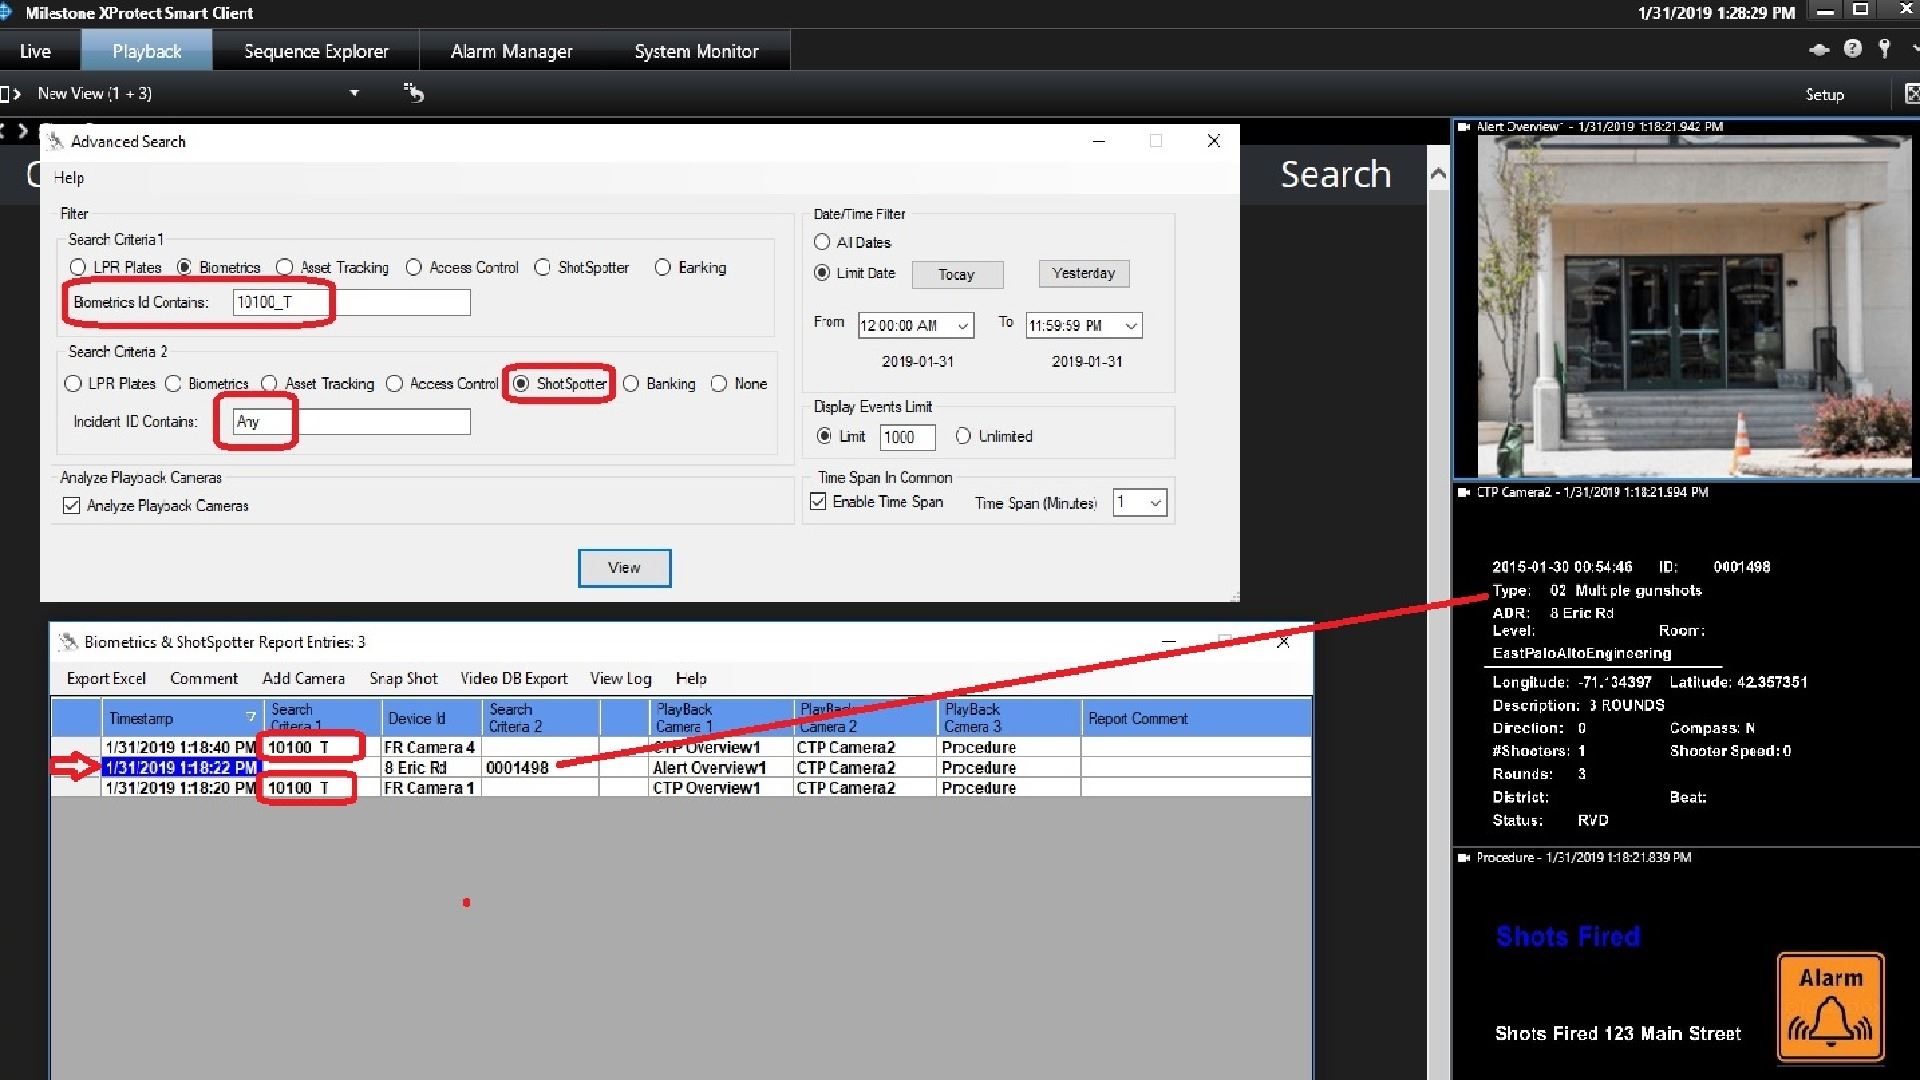
Task: Click the Report Comment column header
Action: coord(1196,718)
